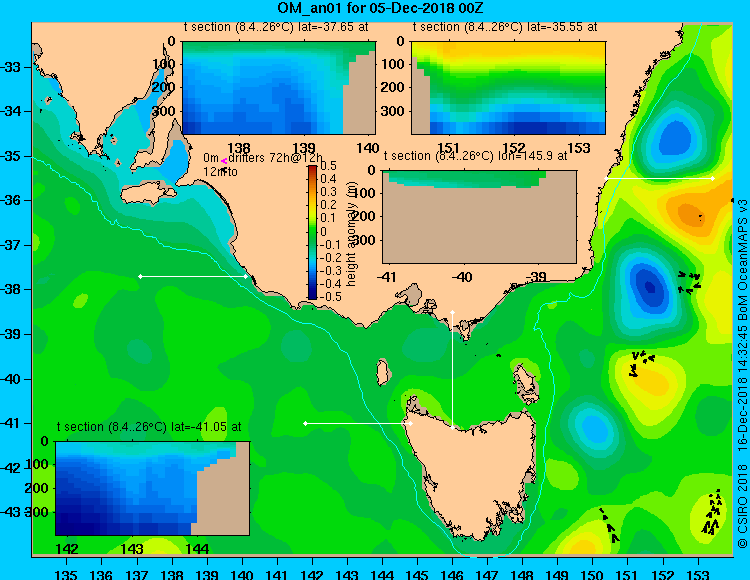Open the lat=-35.55 temperature section inset
This screenshot has height=580, width=750.
tap(508, 88)
